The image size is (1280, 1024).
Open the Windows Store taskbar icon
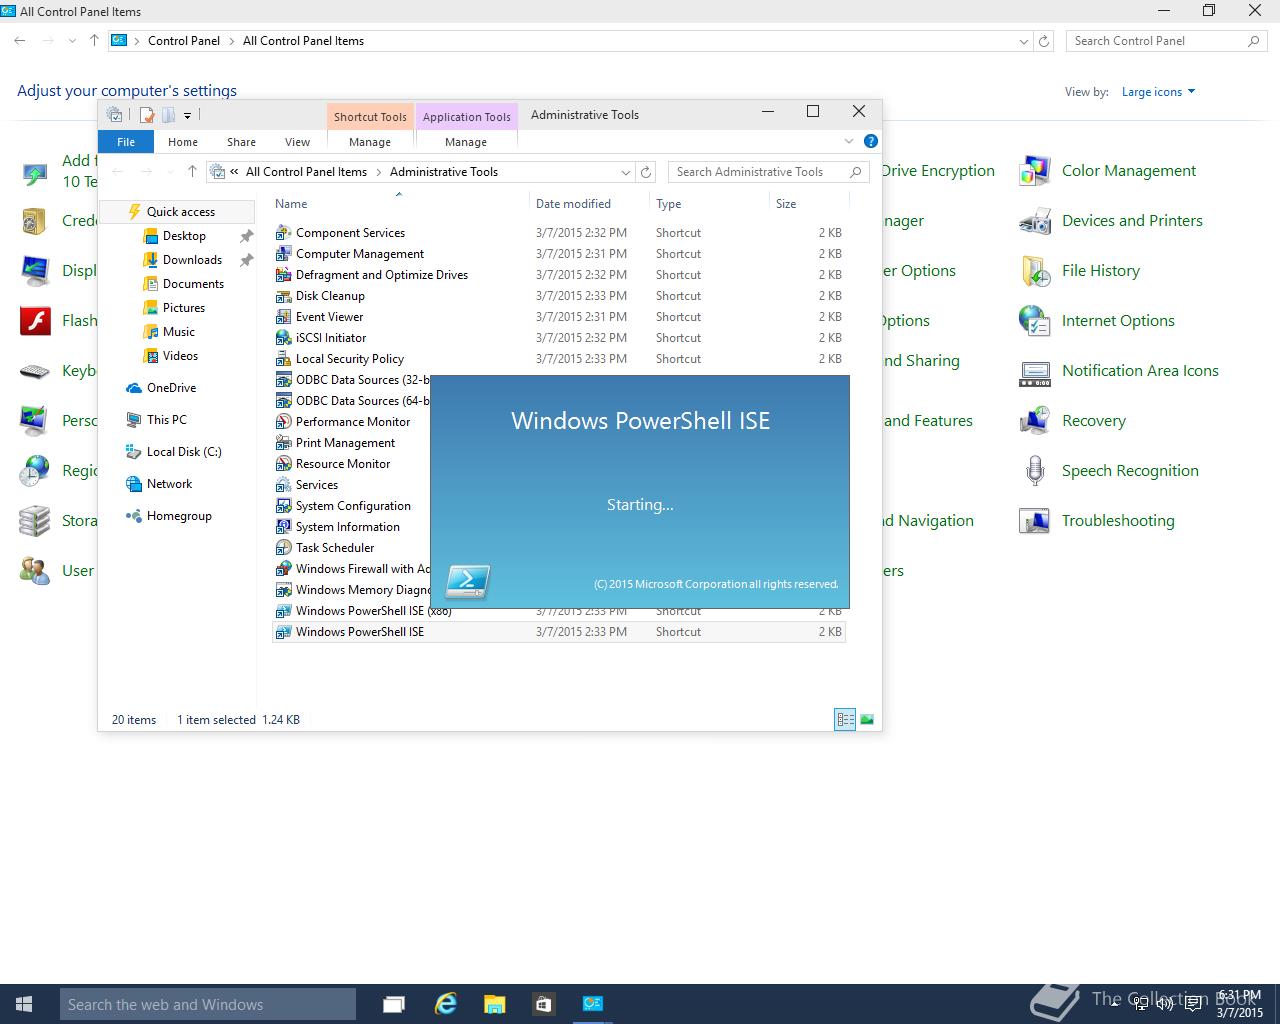coord(543,1004)
